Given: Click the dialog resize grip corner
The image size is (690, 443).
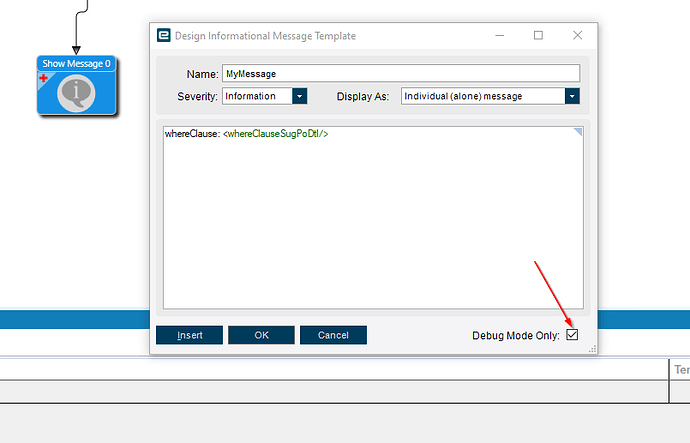Looking at the screenshot, I should pyautogui.click(x=593, y=349).
